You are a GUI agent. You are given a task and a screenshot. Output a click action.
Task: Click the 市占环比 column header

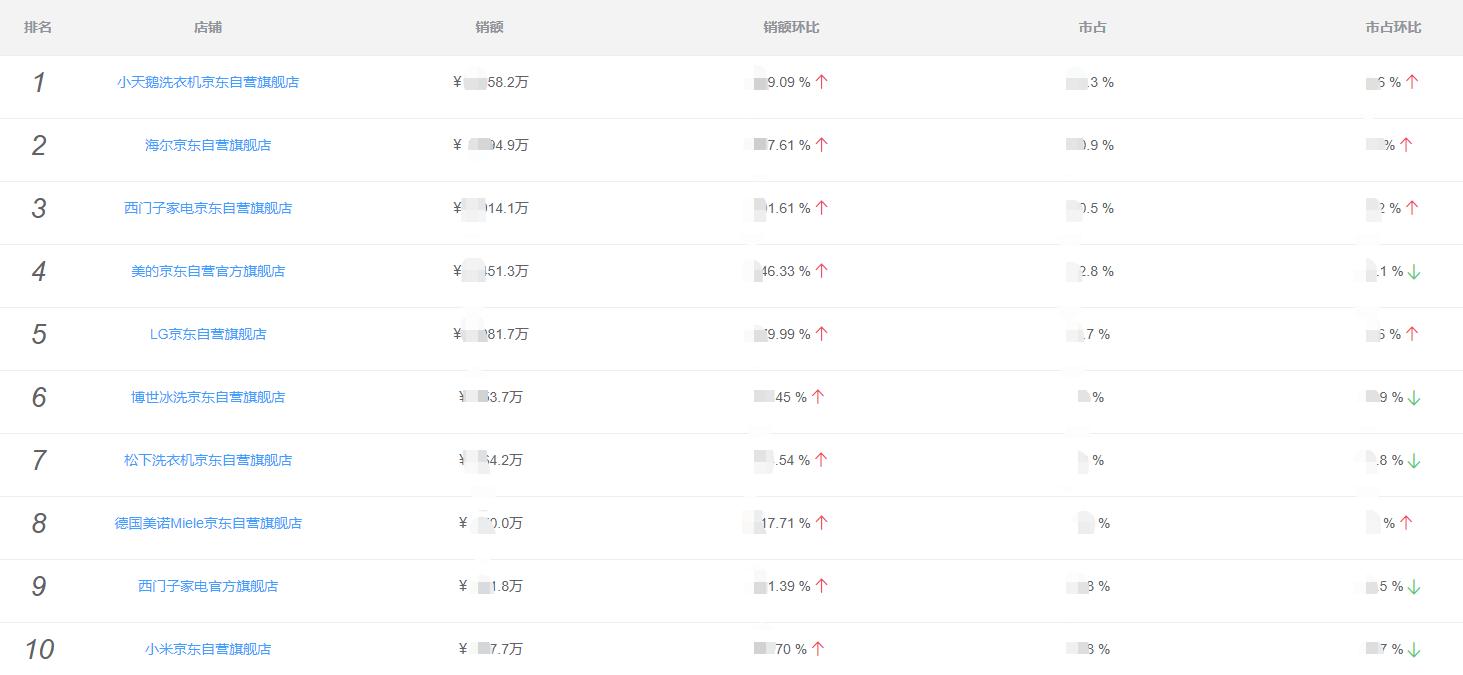[1393, 27]
